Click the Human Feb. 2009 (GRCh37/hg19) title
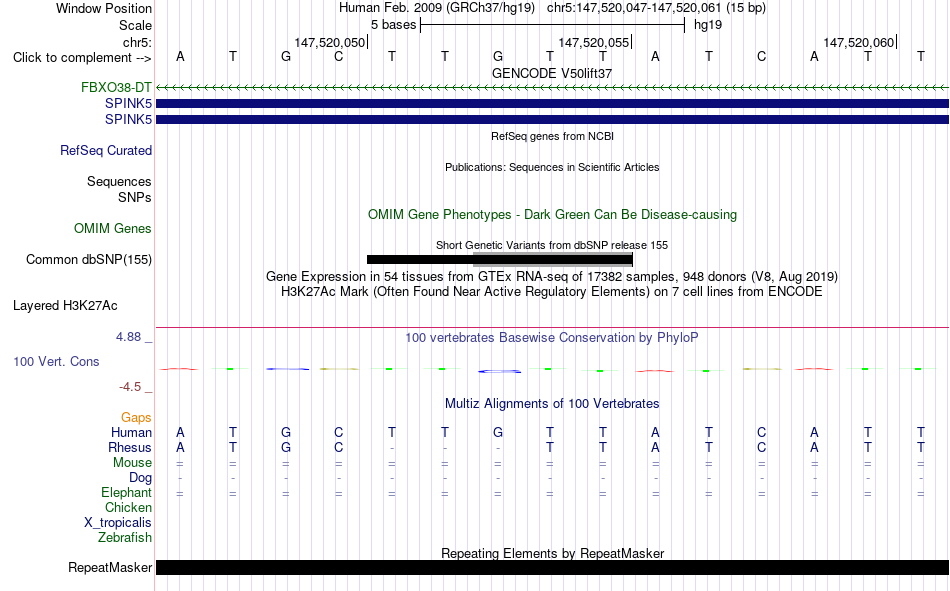 point(437,8)
